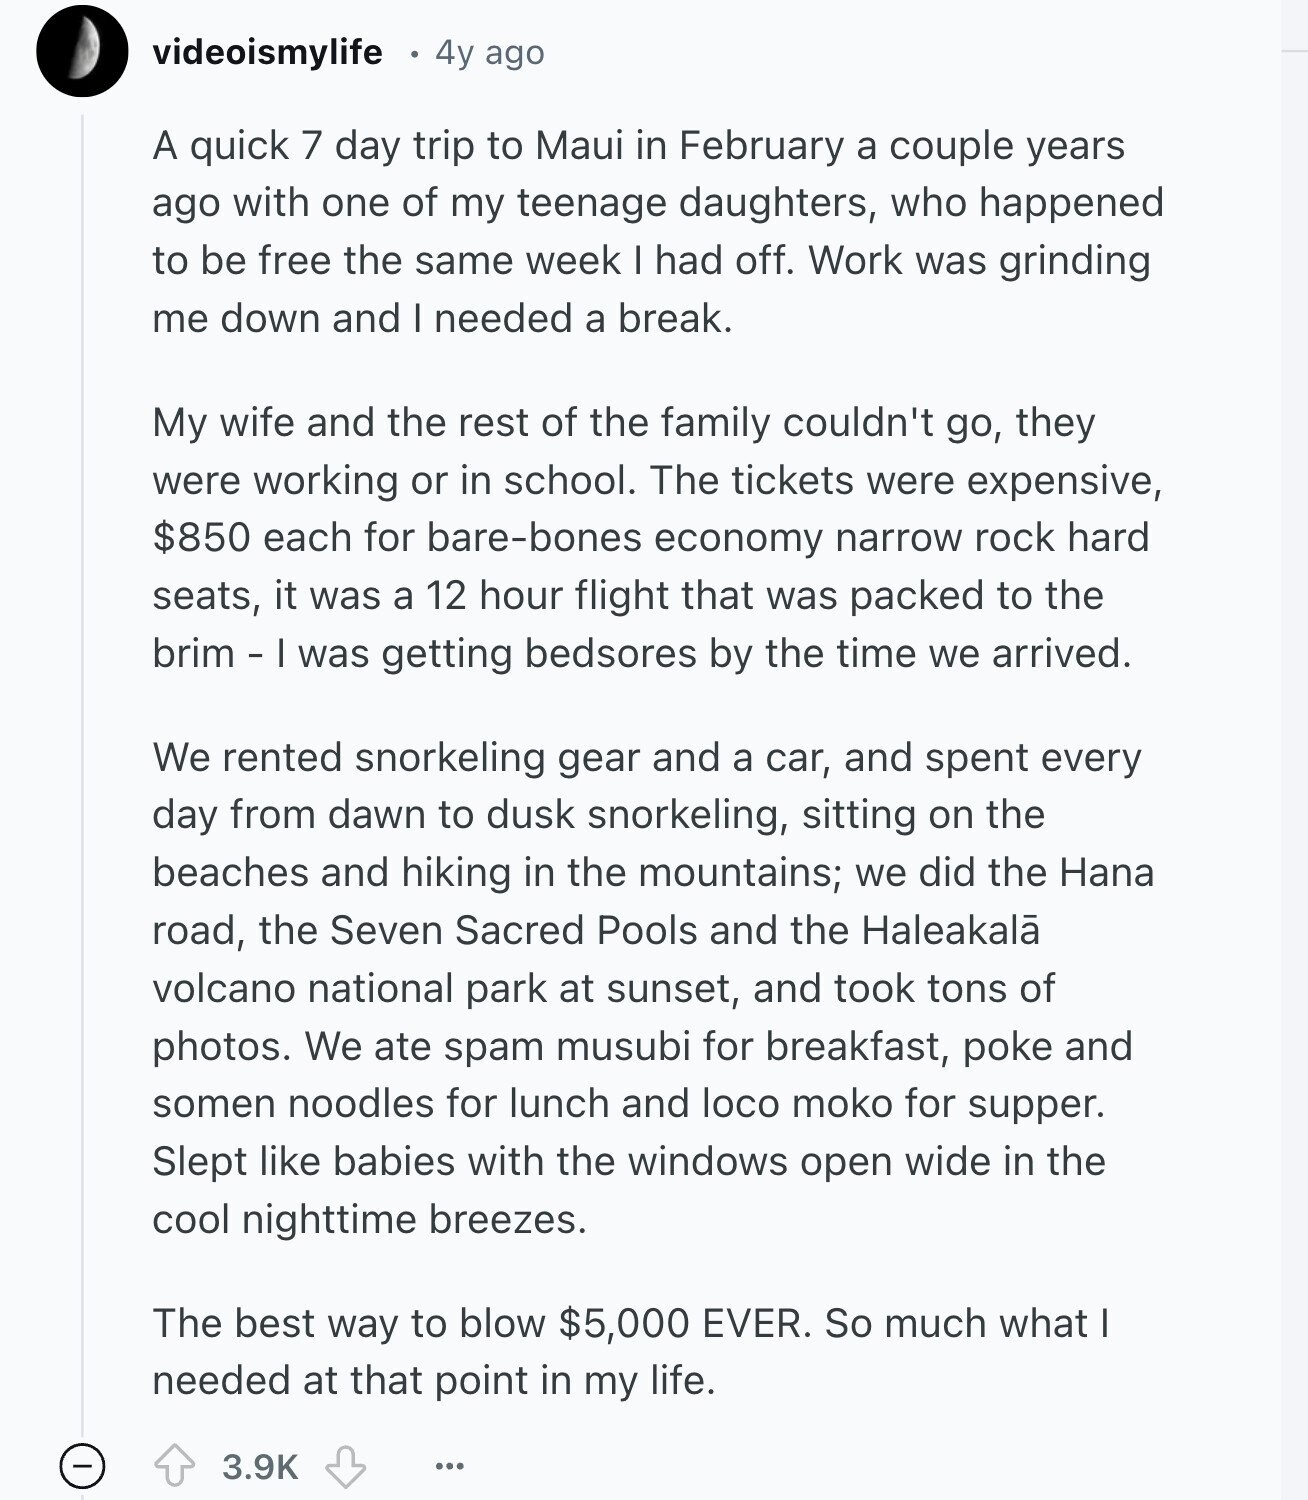Click the sentence 'The best way to blow $5,000 EVER'
The height and width of the screenshot is (1500, 1308).
tap(477, 1323)
